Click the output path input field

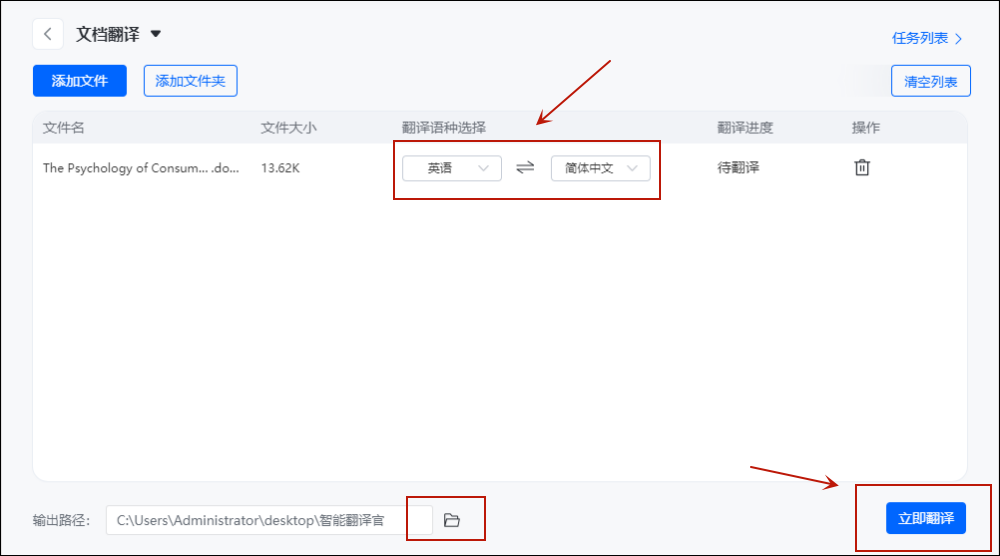(x=269, y=520)
